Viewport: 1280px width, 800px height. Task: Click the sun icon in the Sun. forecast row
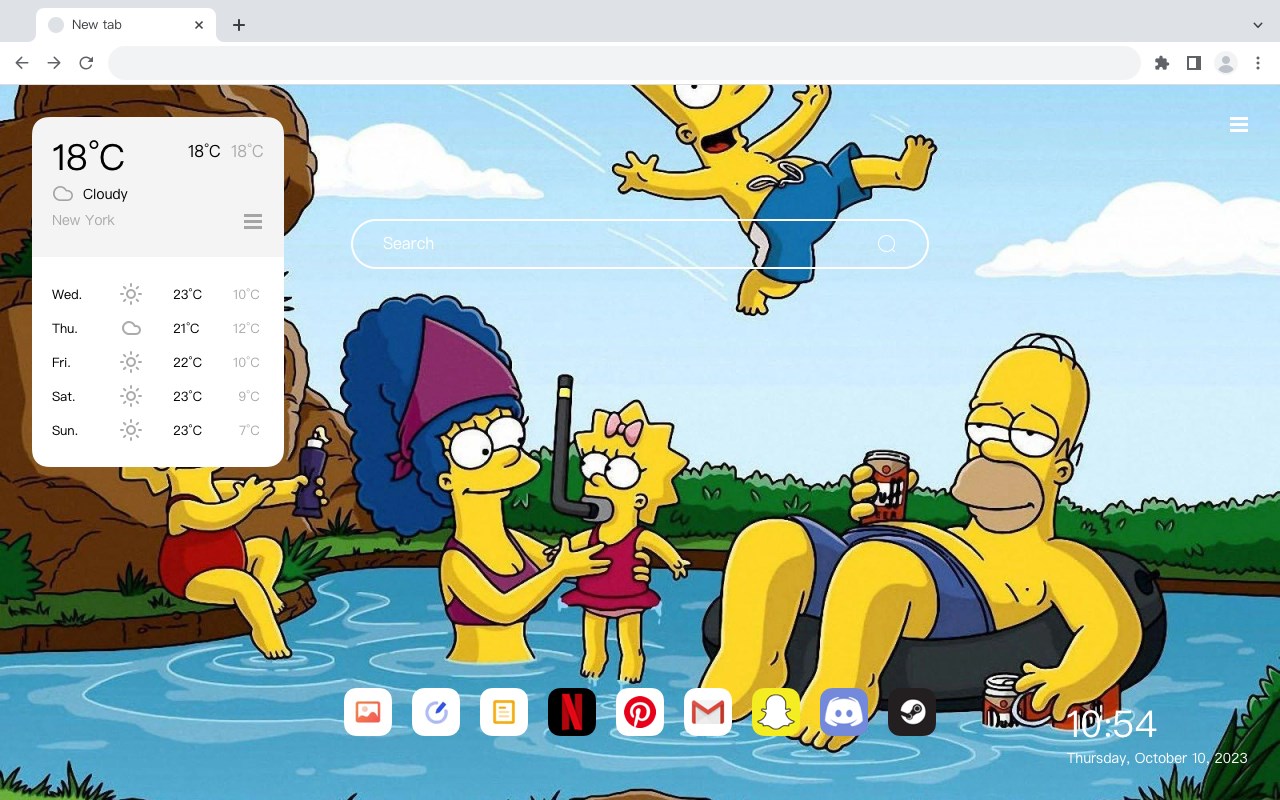coord(131,430)
